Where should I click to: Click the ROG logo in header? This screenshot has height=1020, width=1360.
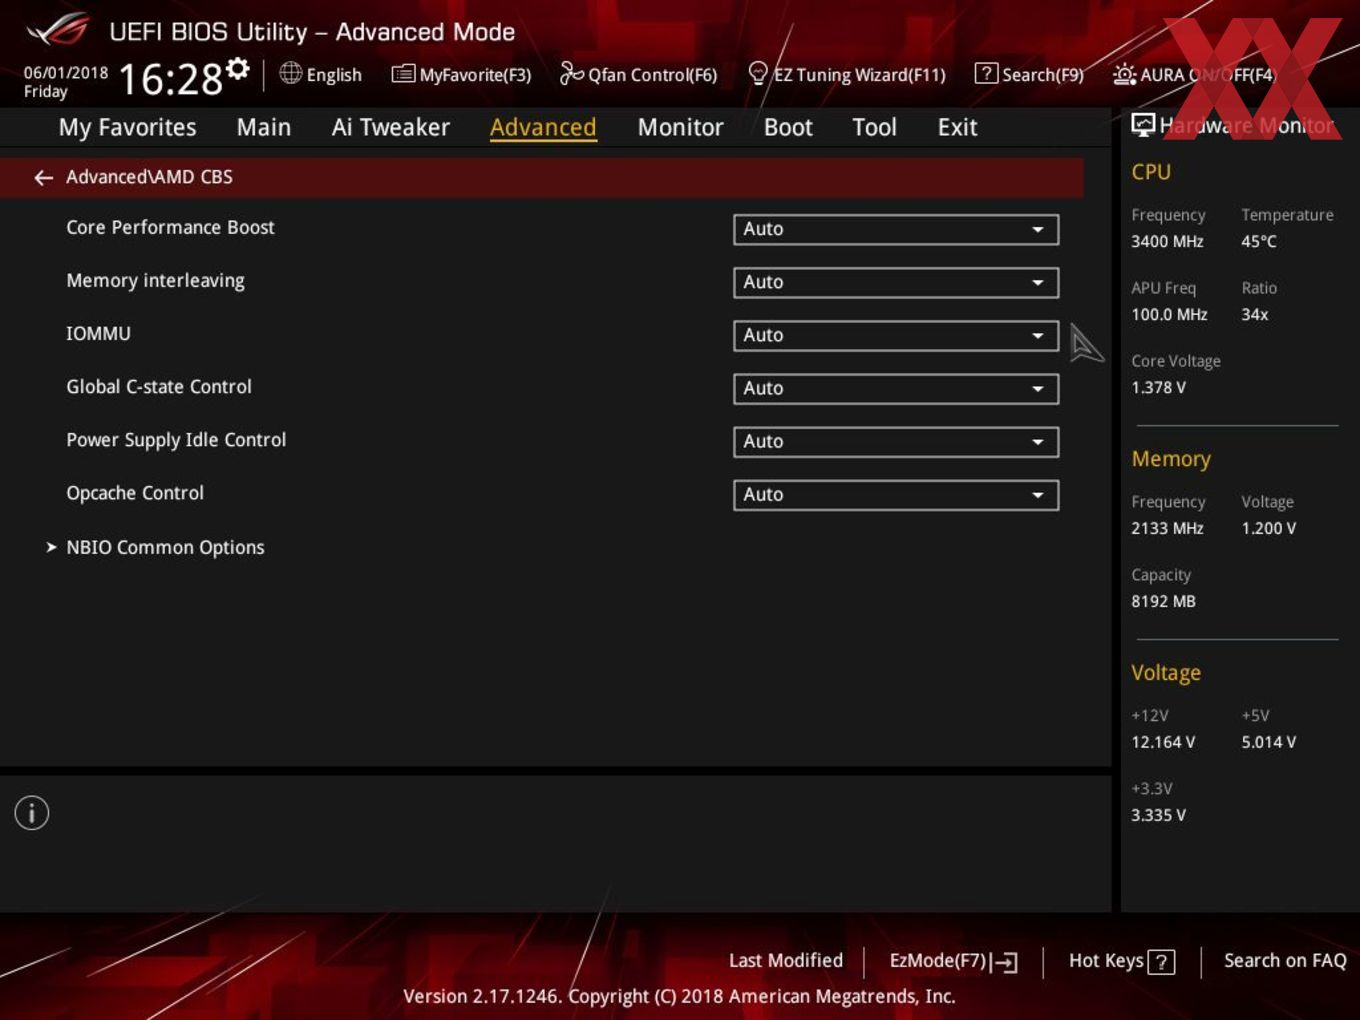click(58, 30)
